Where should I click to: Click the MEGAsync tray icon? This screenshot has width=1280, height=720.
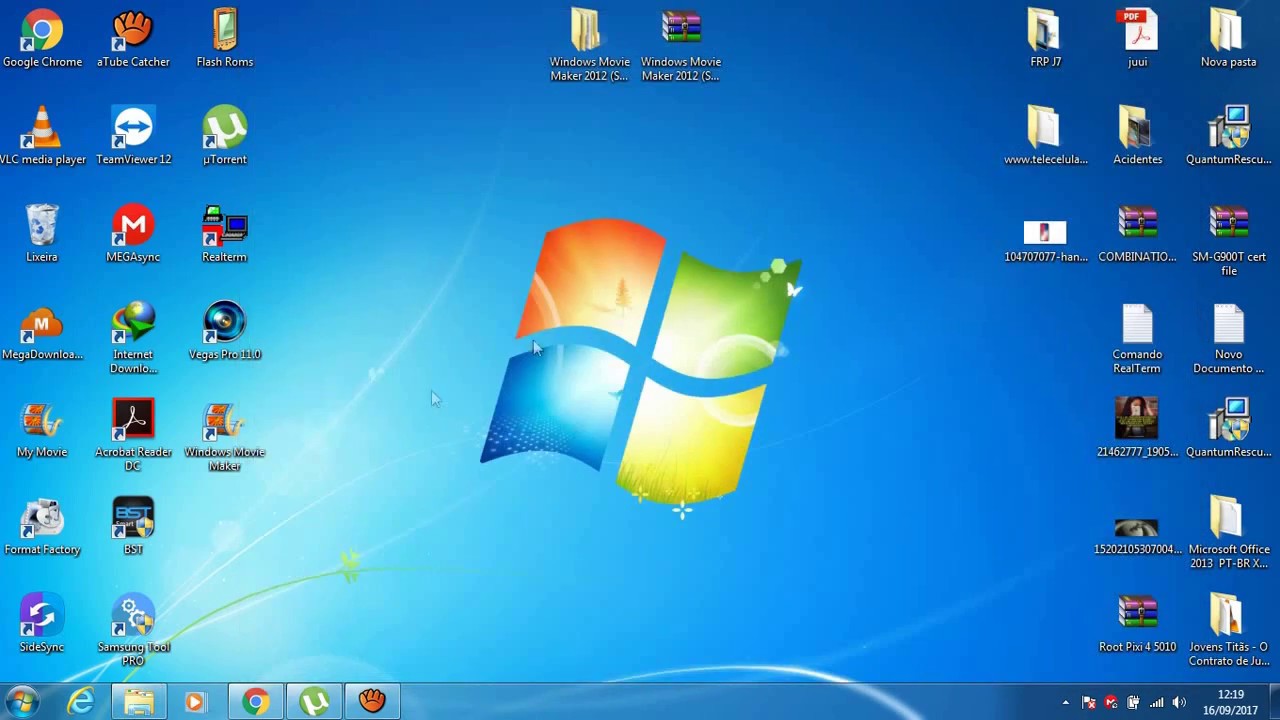pyautogui.click(x=1111, y=703)
